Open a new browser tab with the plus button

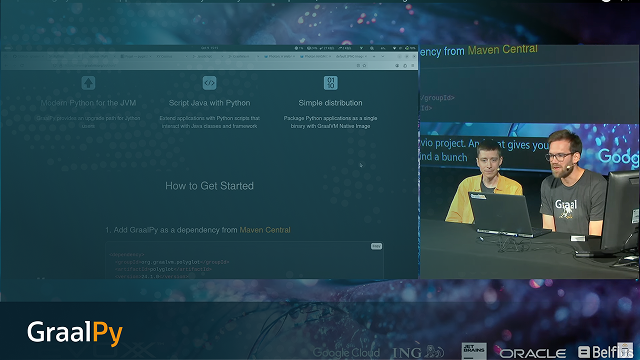click(x=374, y=56)
